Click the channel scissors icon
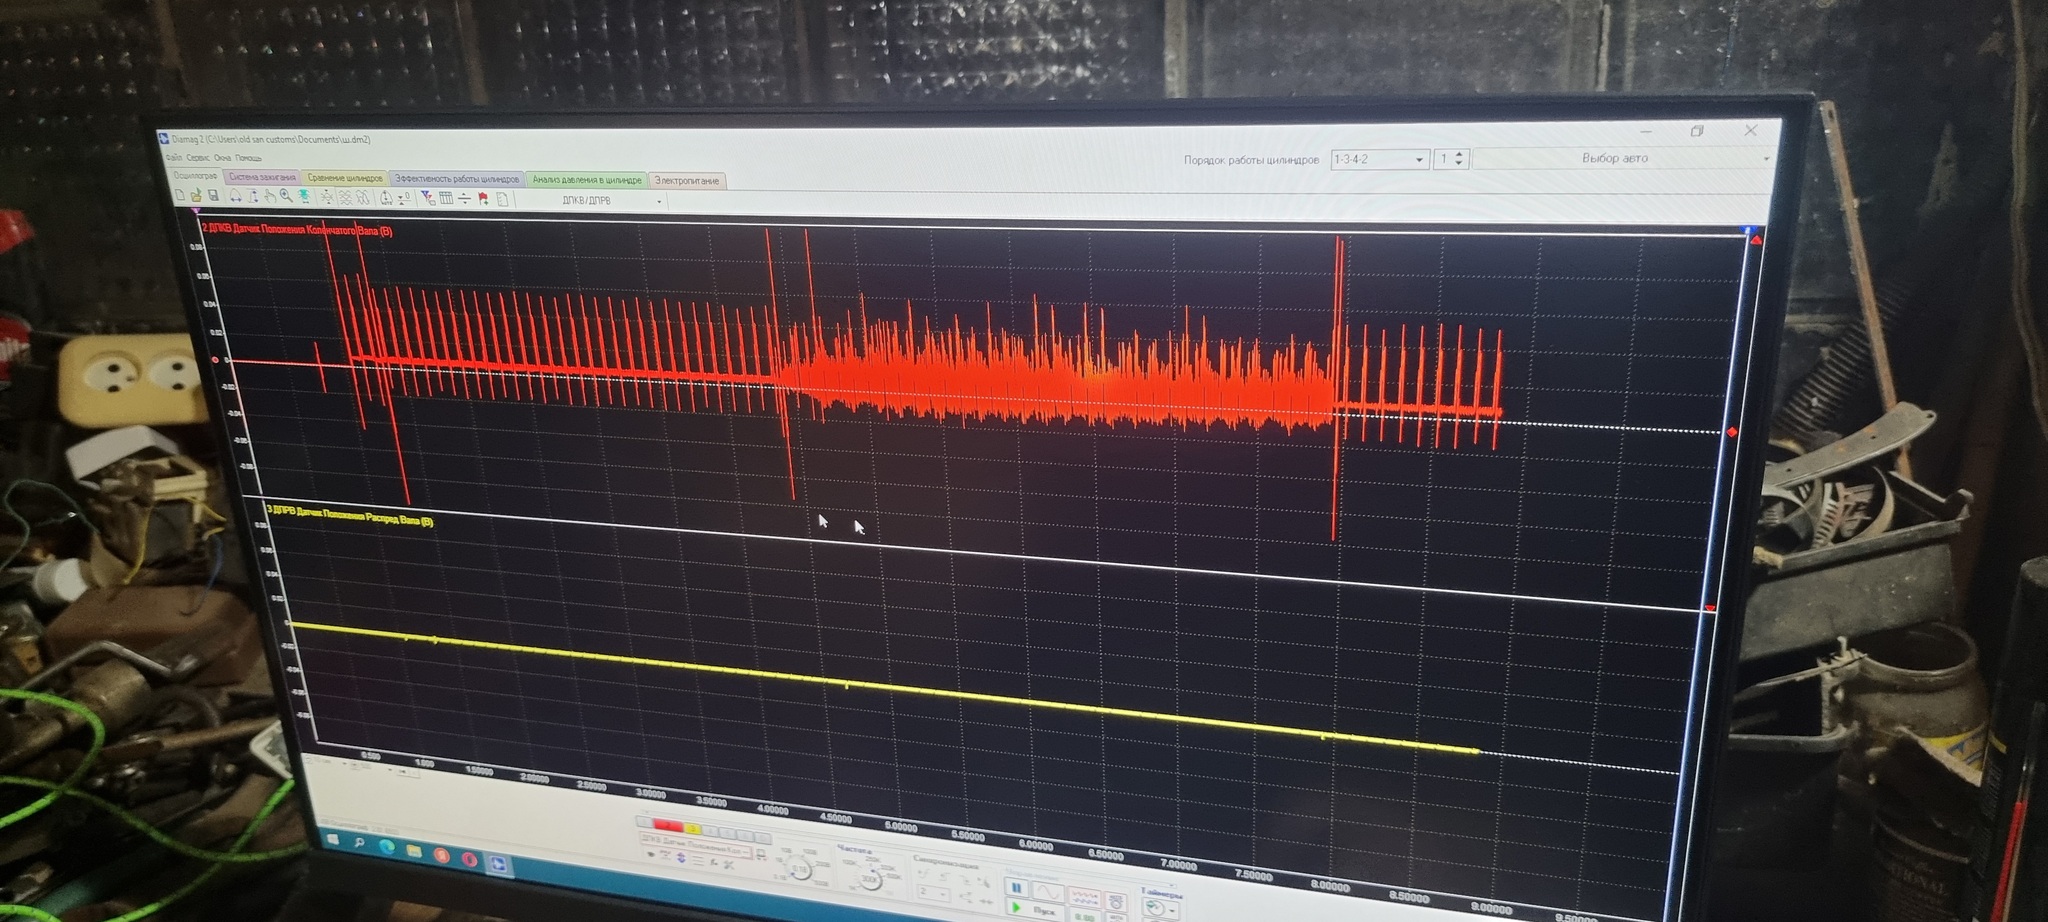2048x922 pixels. click(728, 865)
